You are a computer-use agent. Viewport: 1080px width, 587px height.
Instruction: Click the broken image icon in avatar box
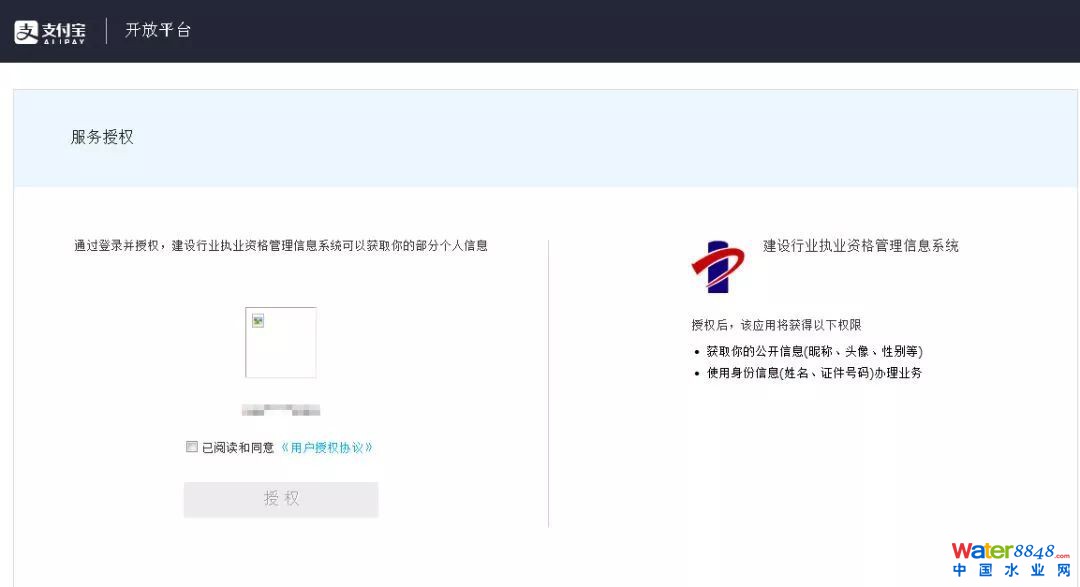click(x=258, y=320)
